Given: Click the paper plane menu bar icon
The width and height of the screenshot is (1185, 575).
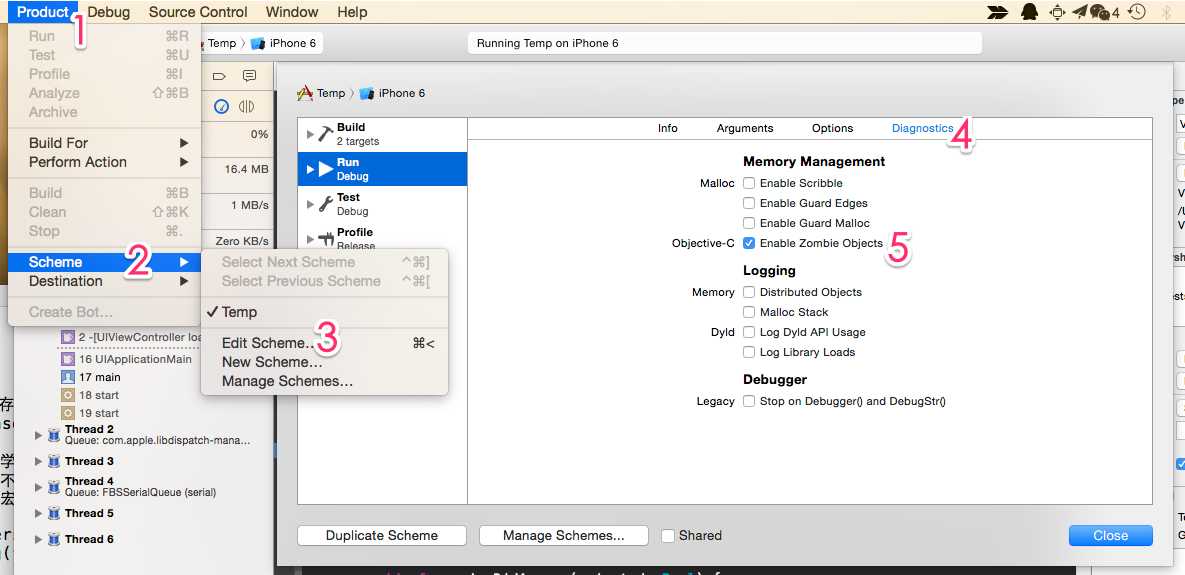Looking at the screenshot, I should pyautogui.click(x=1079, y=11).
